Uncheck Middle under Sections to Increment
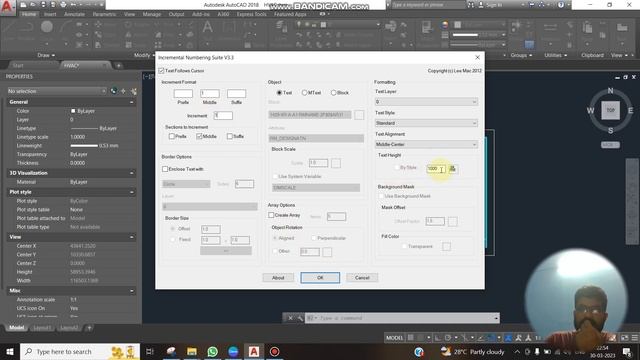The width and height of the screenshot is (640, 360). click(199, 136)
